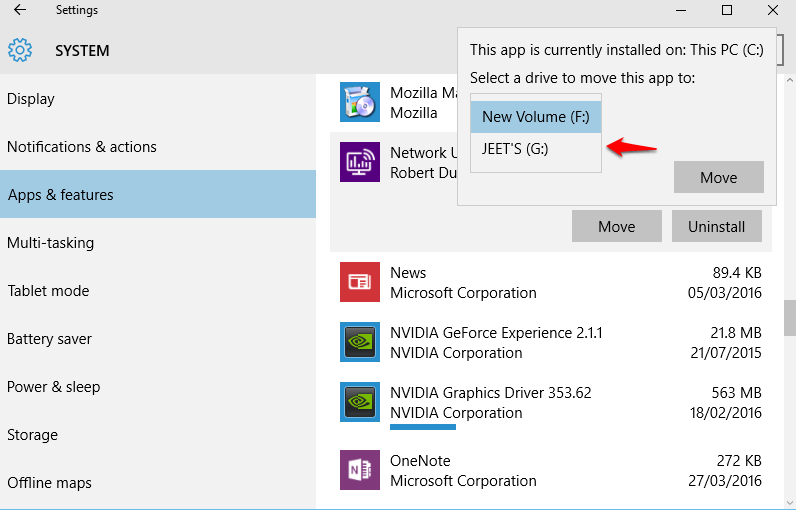Viewport: 796px width, 510px height.
Task: Click the 21.8 MB size value
Action: [x=736, y=333]
